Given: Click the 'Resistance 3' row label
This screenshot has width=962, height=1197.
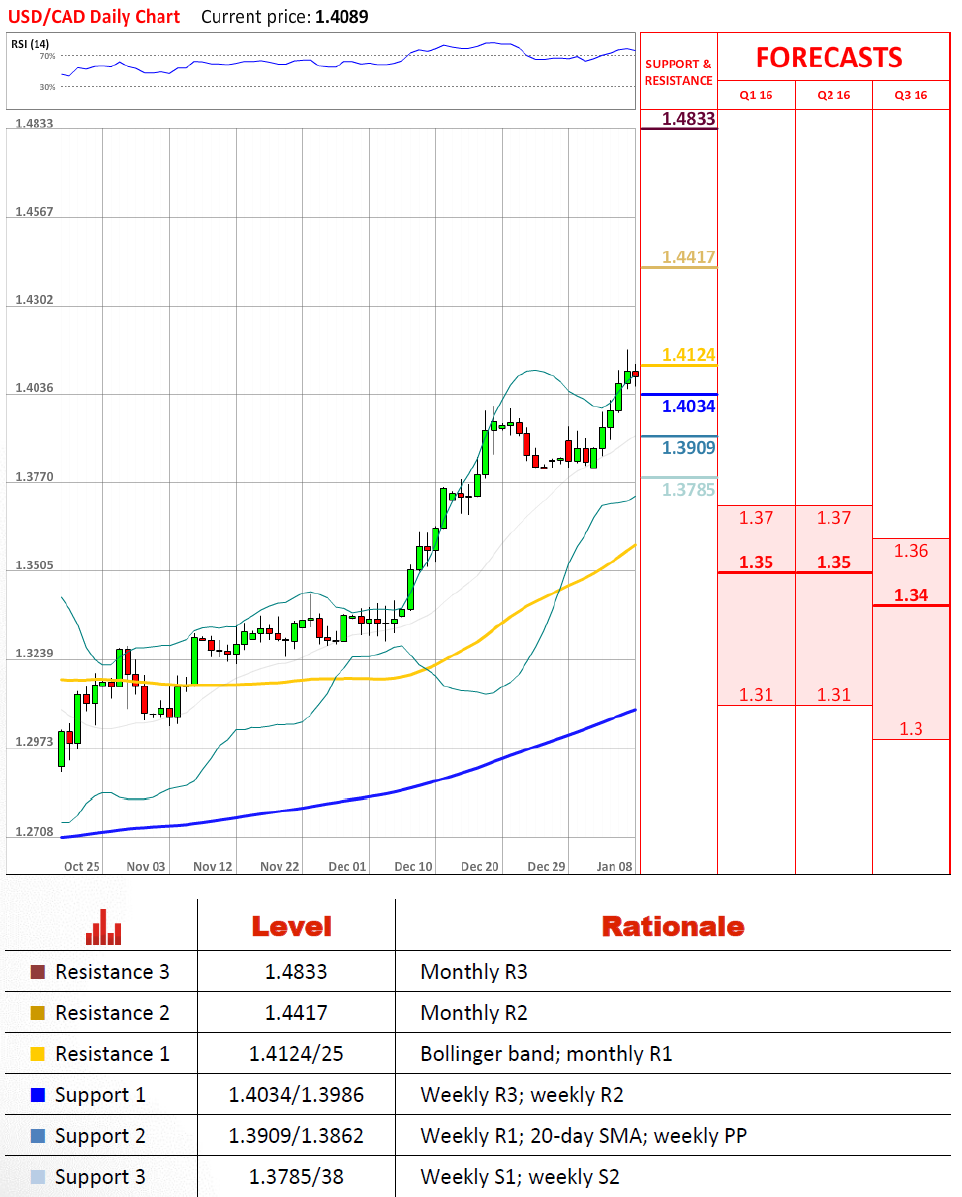Looking at the screenshot, I should click(112, 972).
